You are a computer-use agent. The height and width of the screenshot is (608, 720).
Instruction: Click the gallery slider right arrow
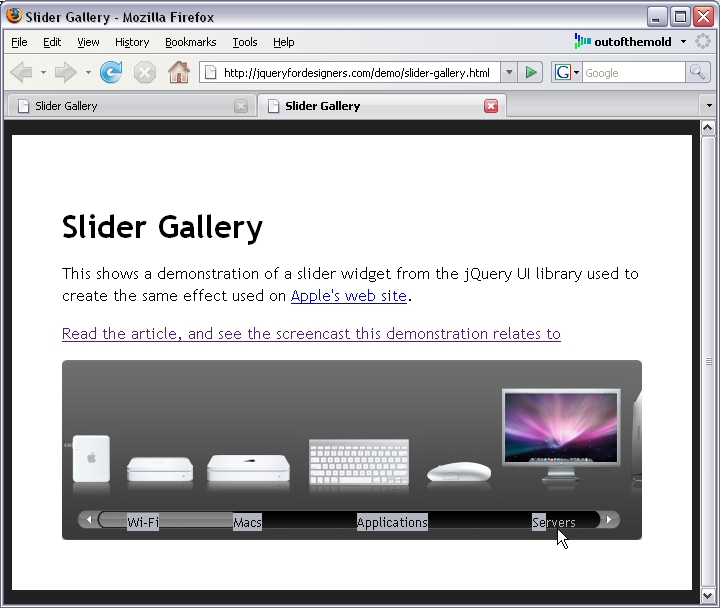[x=609, y=520]
